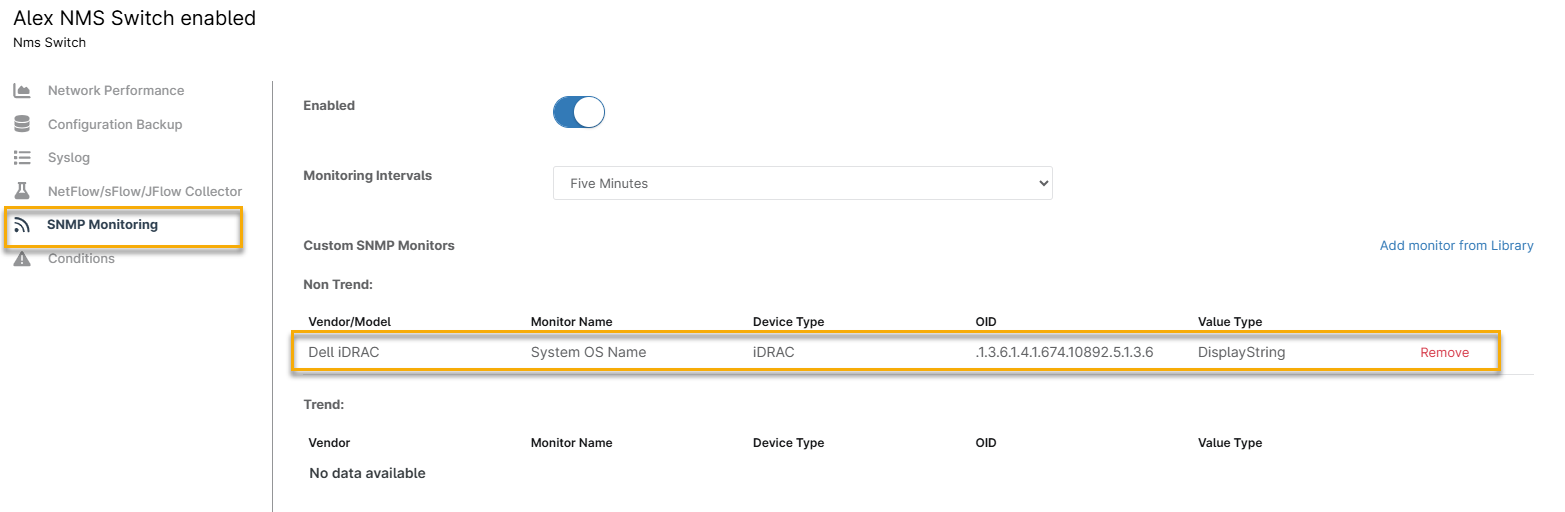Go to the Syslog section
The height and width of the screenshot is (512, 1565).
point(69,158)
